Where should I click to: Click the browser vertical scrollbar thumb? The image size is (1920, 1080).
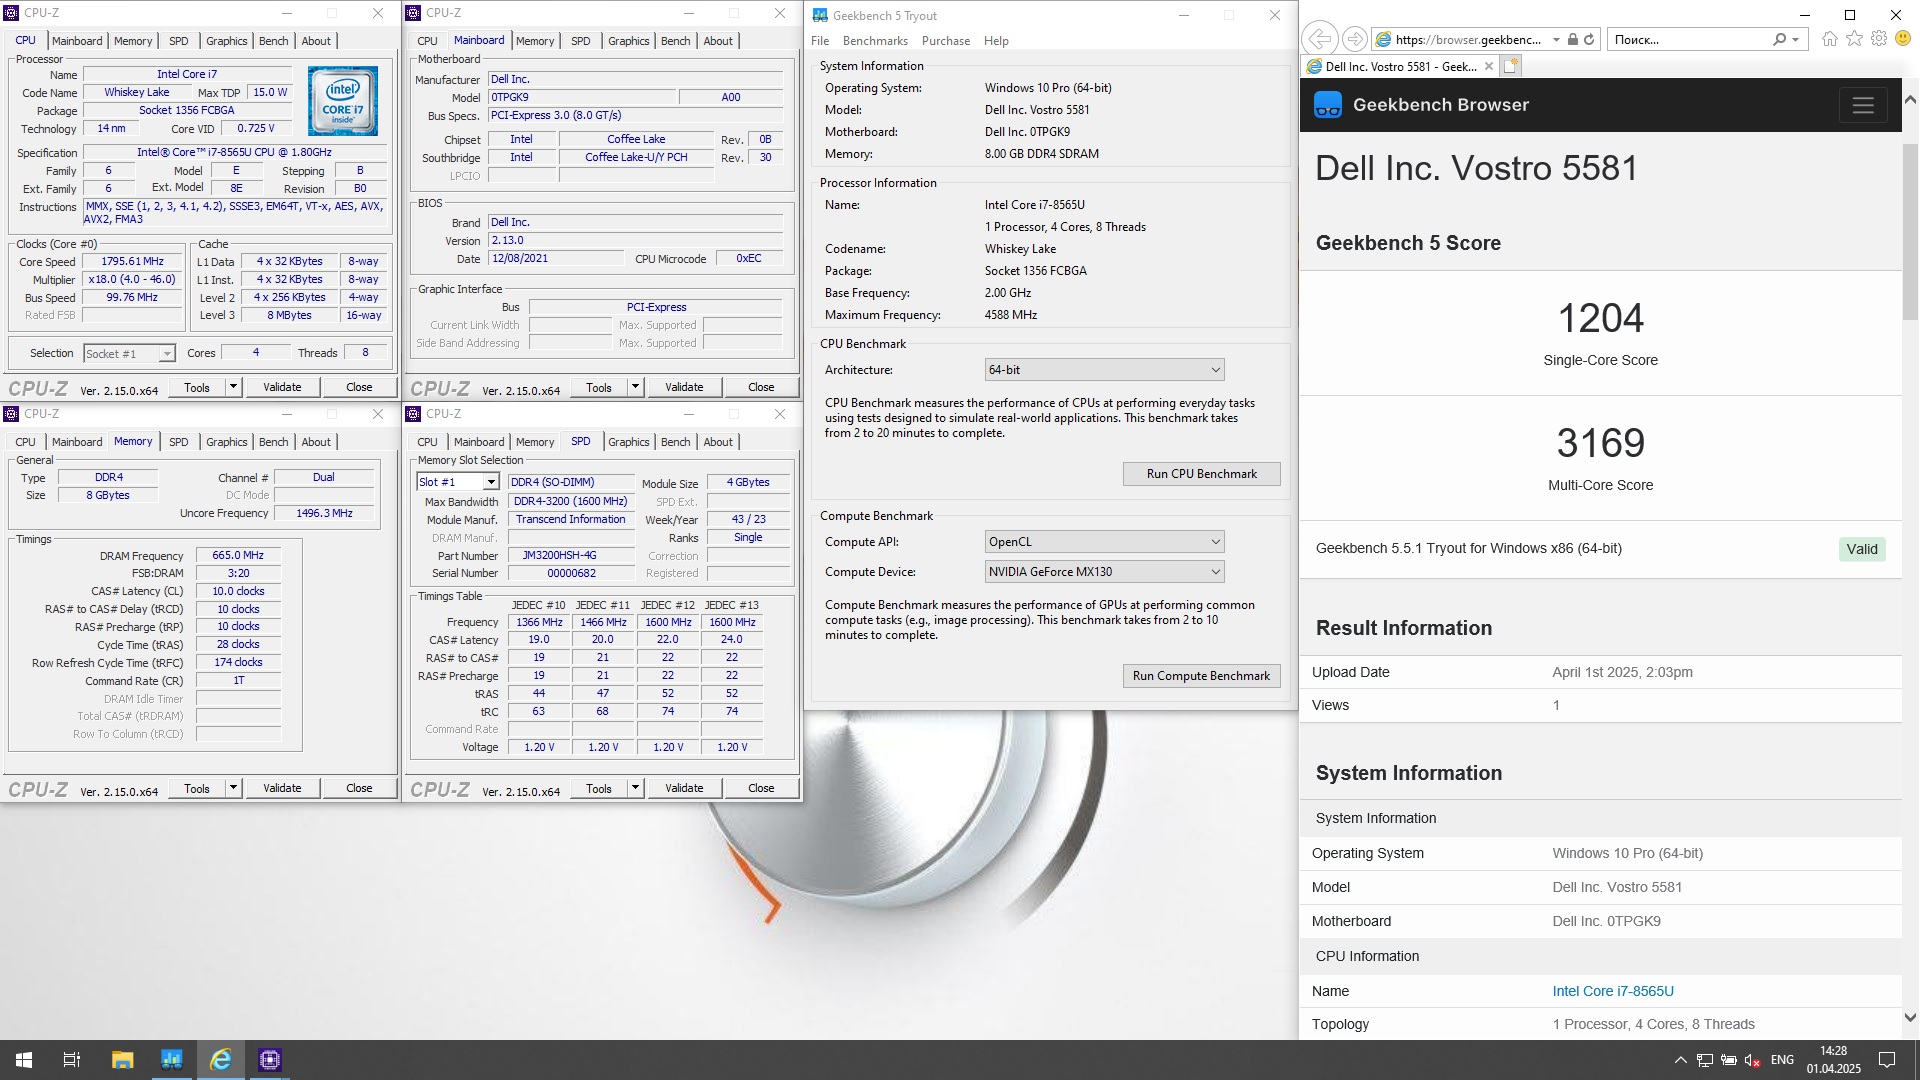(x=1910, y=232)
